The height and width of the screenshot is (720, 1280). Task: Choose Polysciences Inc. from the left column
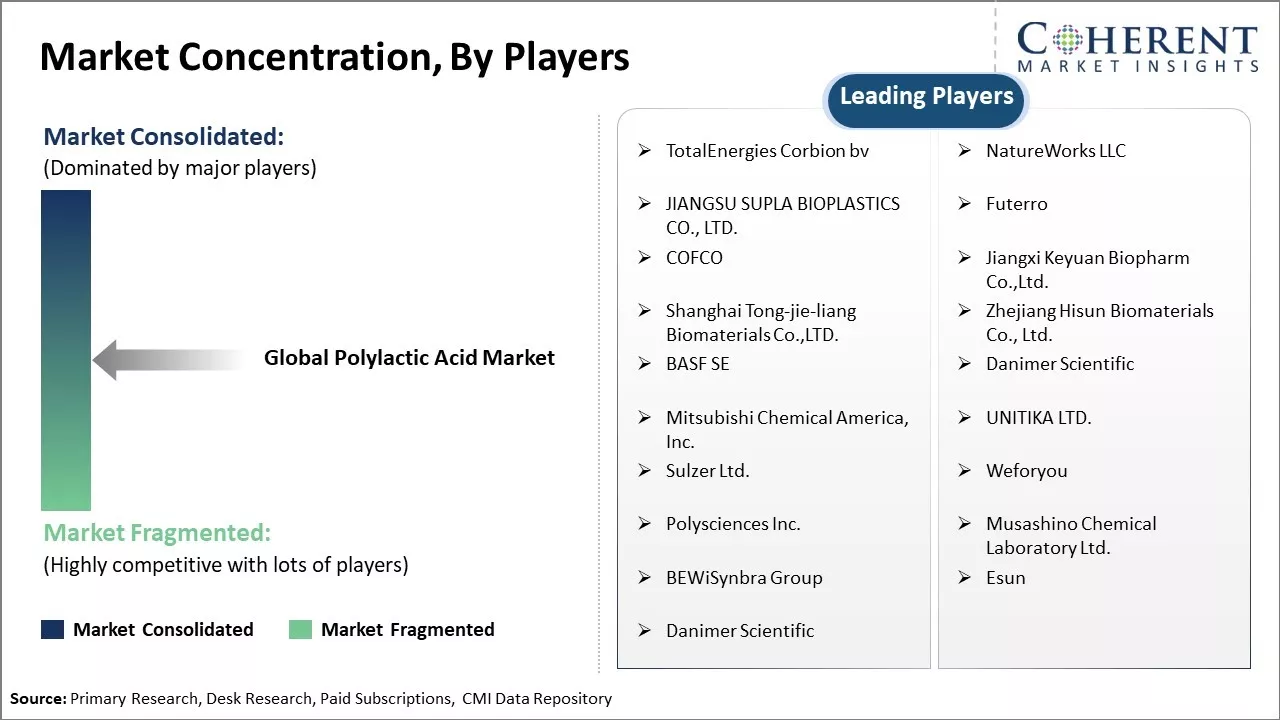733,524
